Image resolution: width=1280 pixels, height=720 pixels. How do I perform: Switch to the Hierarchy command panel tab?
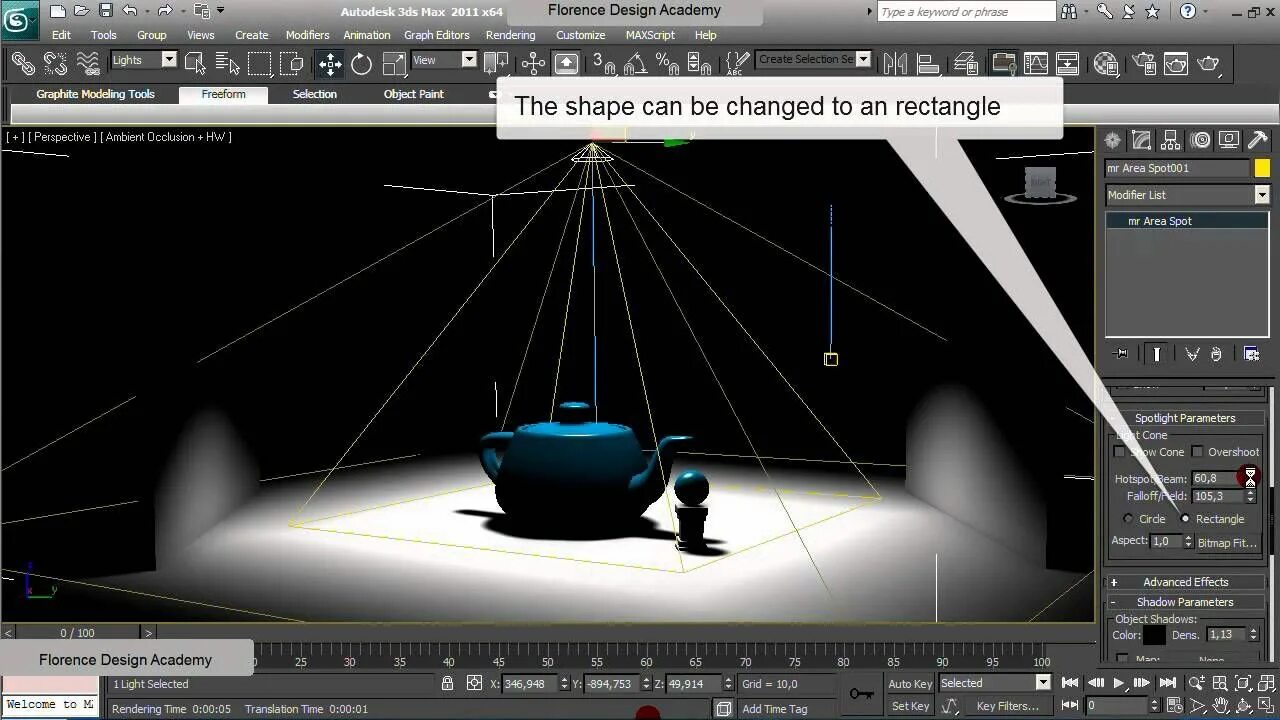pos(1170,140)
